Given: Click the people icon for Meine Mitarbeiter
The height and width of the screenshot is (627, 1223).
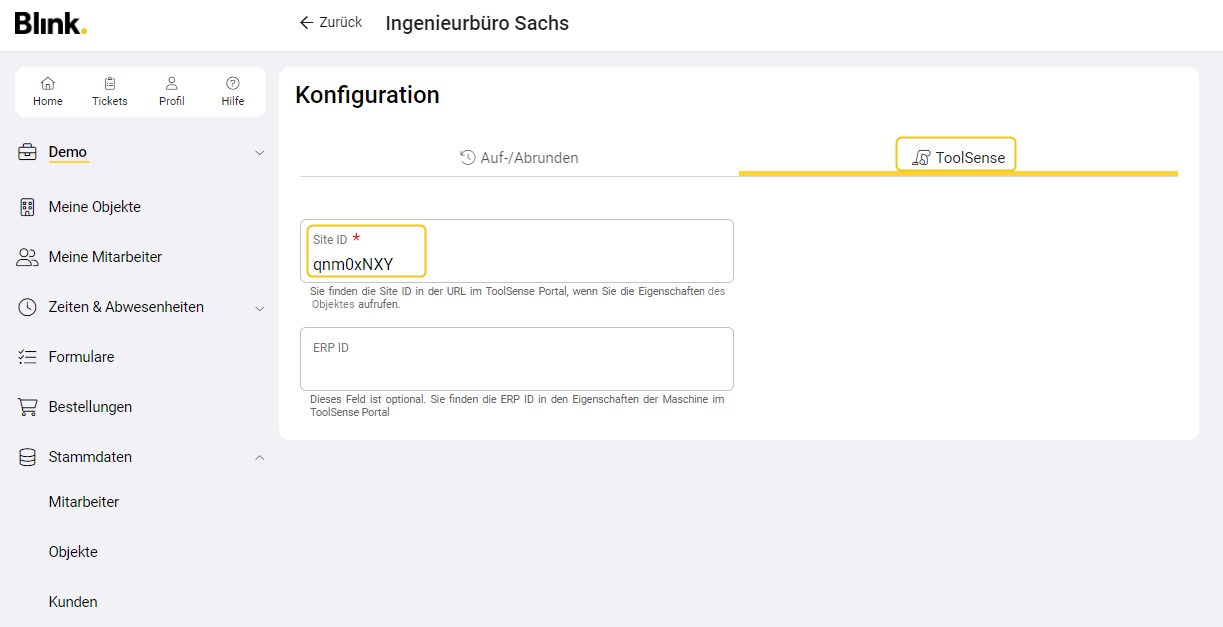Looking at the screenshot, I should pos(28,257).
